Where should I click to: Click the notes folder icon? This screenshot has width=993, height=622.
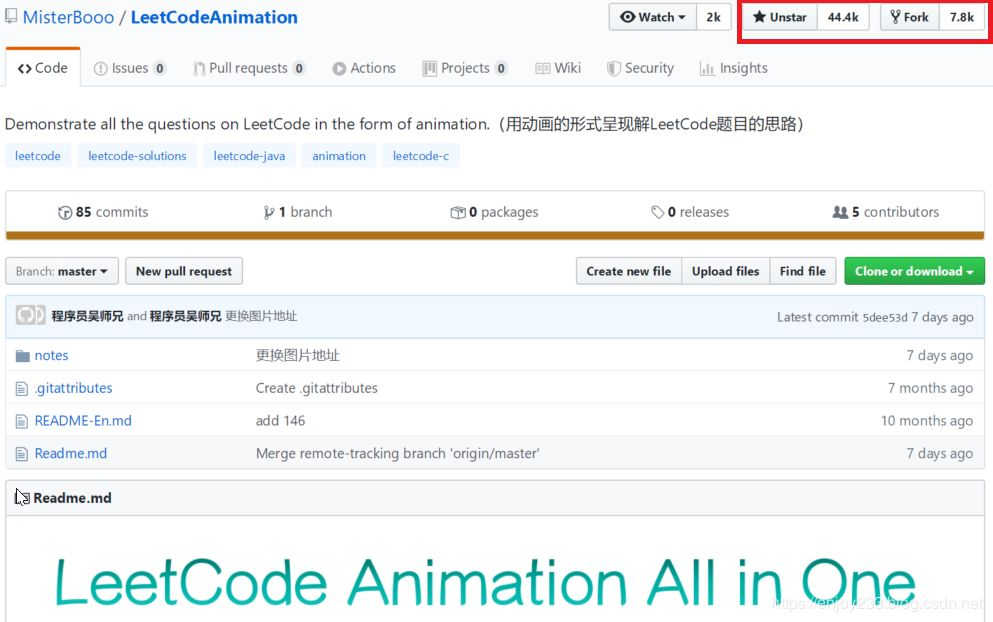pyautogui.click(x=23, y=356)
